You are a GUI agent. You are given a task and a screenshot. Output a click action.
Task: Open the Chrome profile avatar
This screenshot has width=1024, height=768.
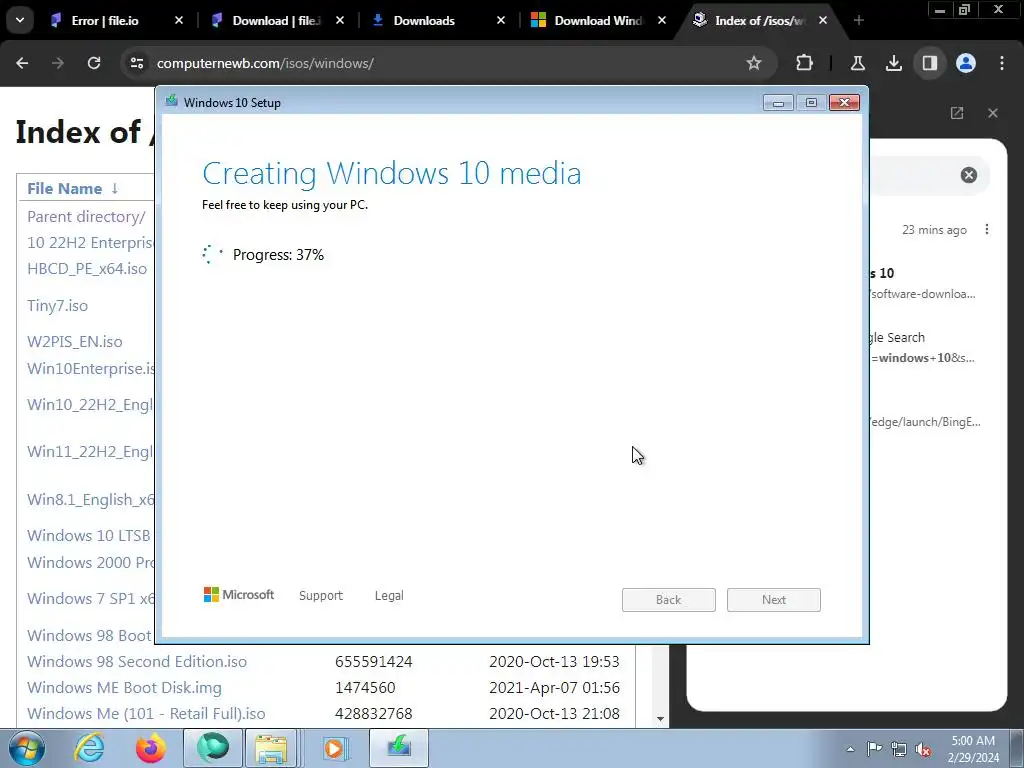point(966,63)
